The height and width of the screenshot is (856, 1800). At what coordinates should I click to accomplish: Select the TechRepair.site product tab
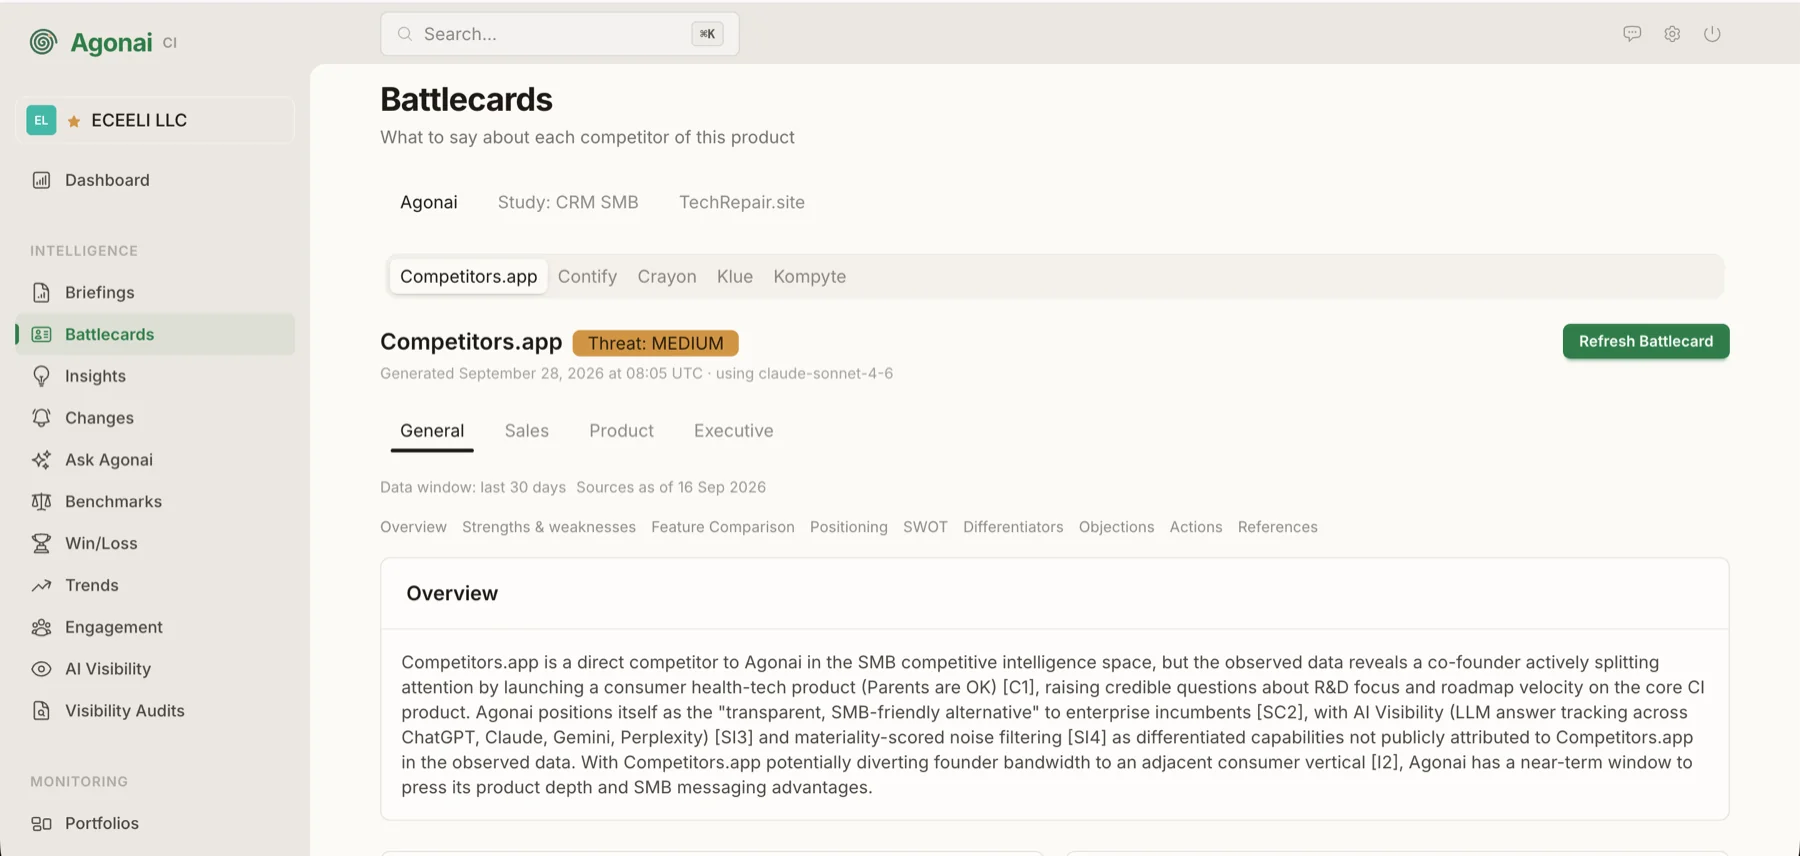point(742,202)
